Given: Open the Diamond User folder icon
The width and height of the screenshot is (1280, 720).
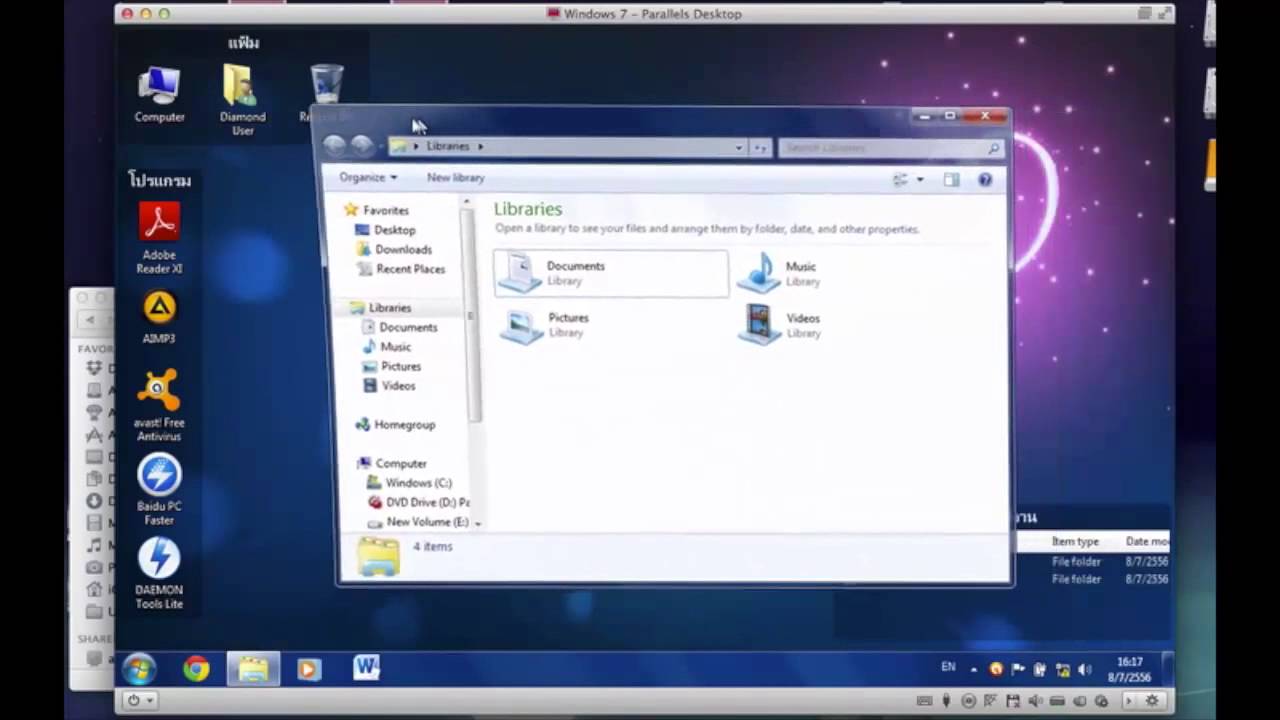Looking at the screenshot, I should (242, 100).
